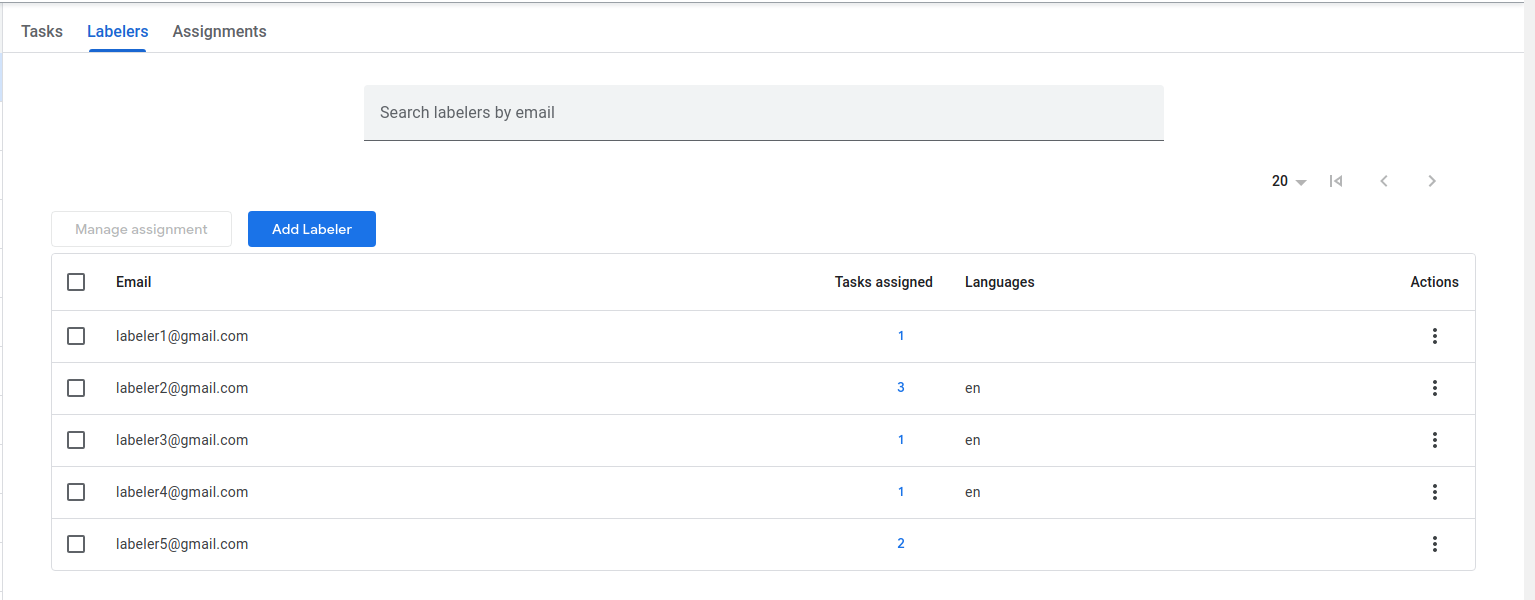Viewport: 1535px width, 600px height.
Task: Check the box for labeler1@gmail.com
Action: 76,336
